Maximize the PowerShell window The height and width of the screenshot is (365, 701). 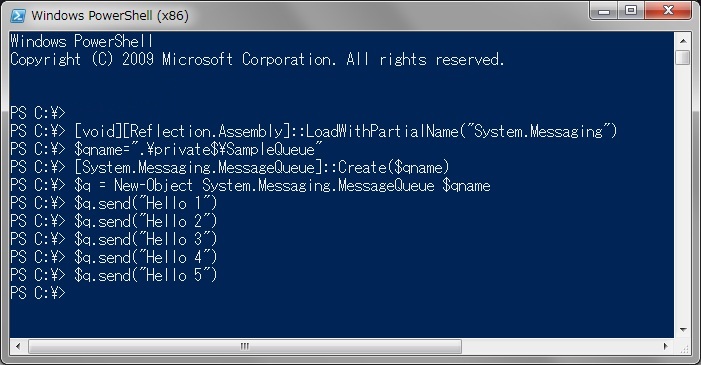[631, 11]
